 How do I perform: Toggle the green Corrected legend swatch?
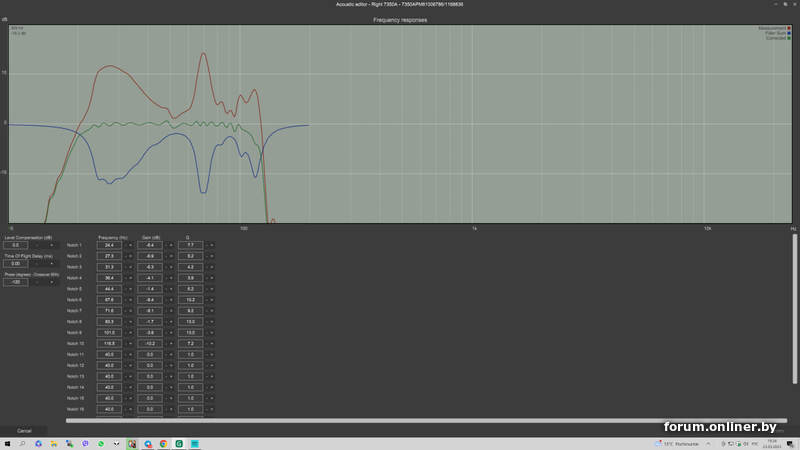tap(789, 38)
